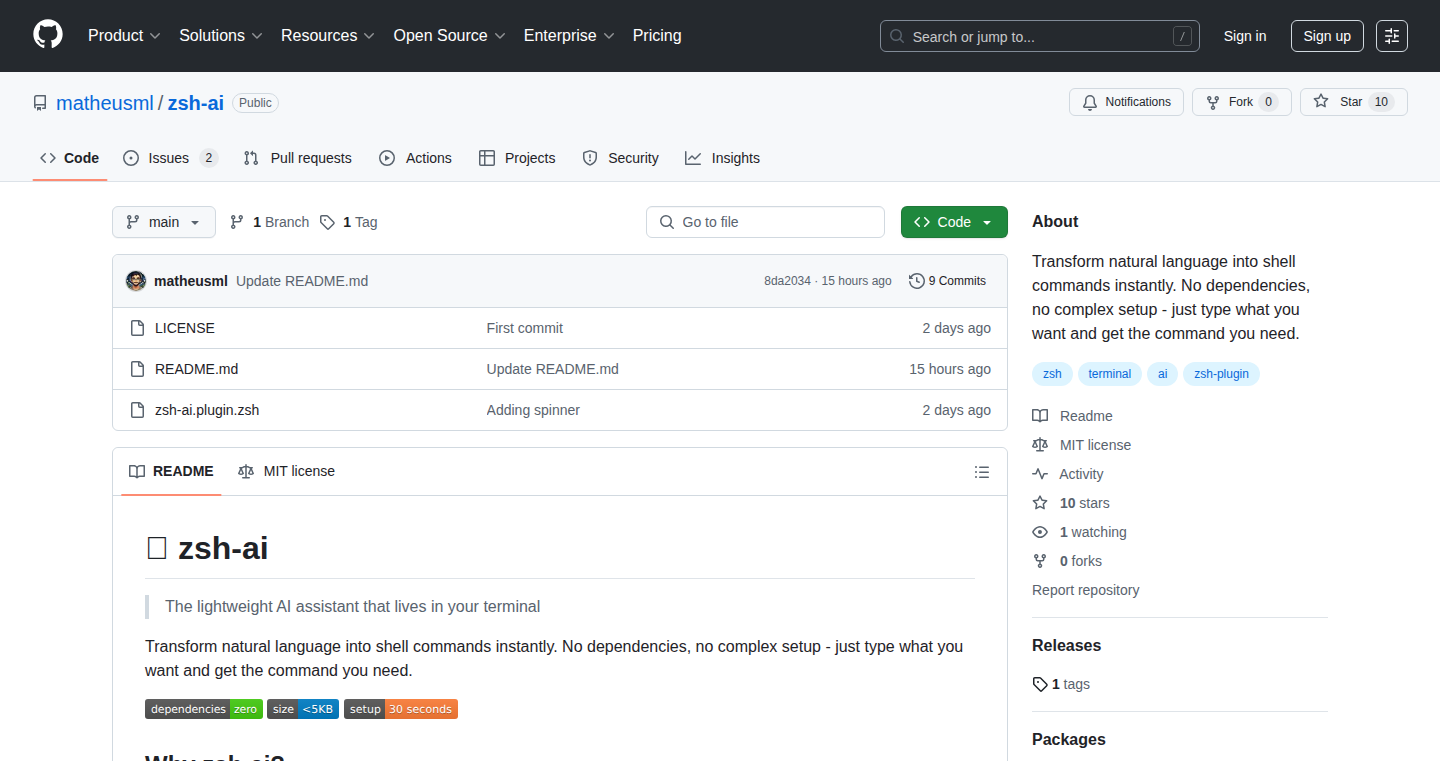This screenshot has width=1440, height=761.
Task: Switch to the Issues tab
Action: click(170, 158)
